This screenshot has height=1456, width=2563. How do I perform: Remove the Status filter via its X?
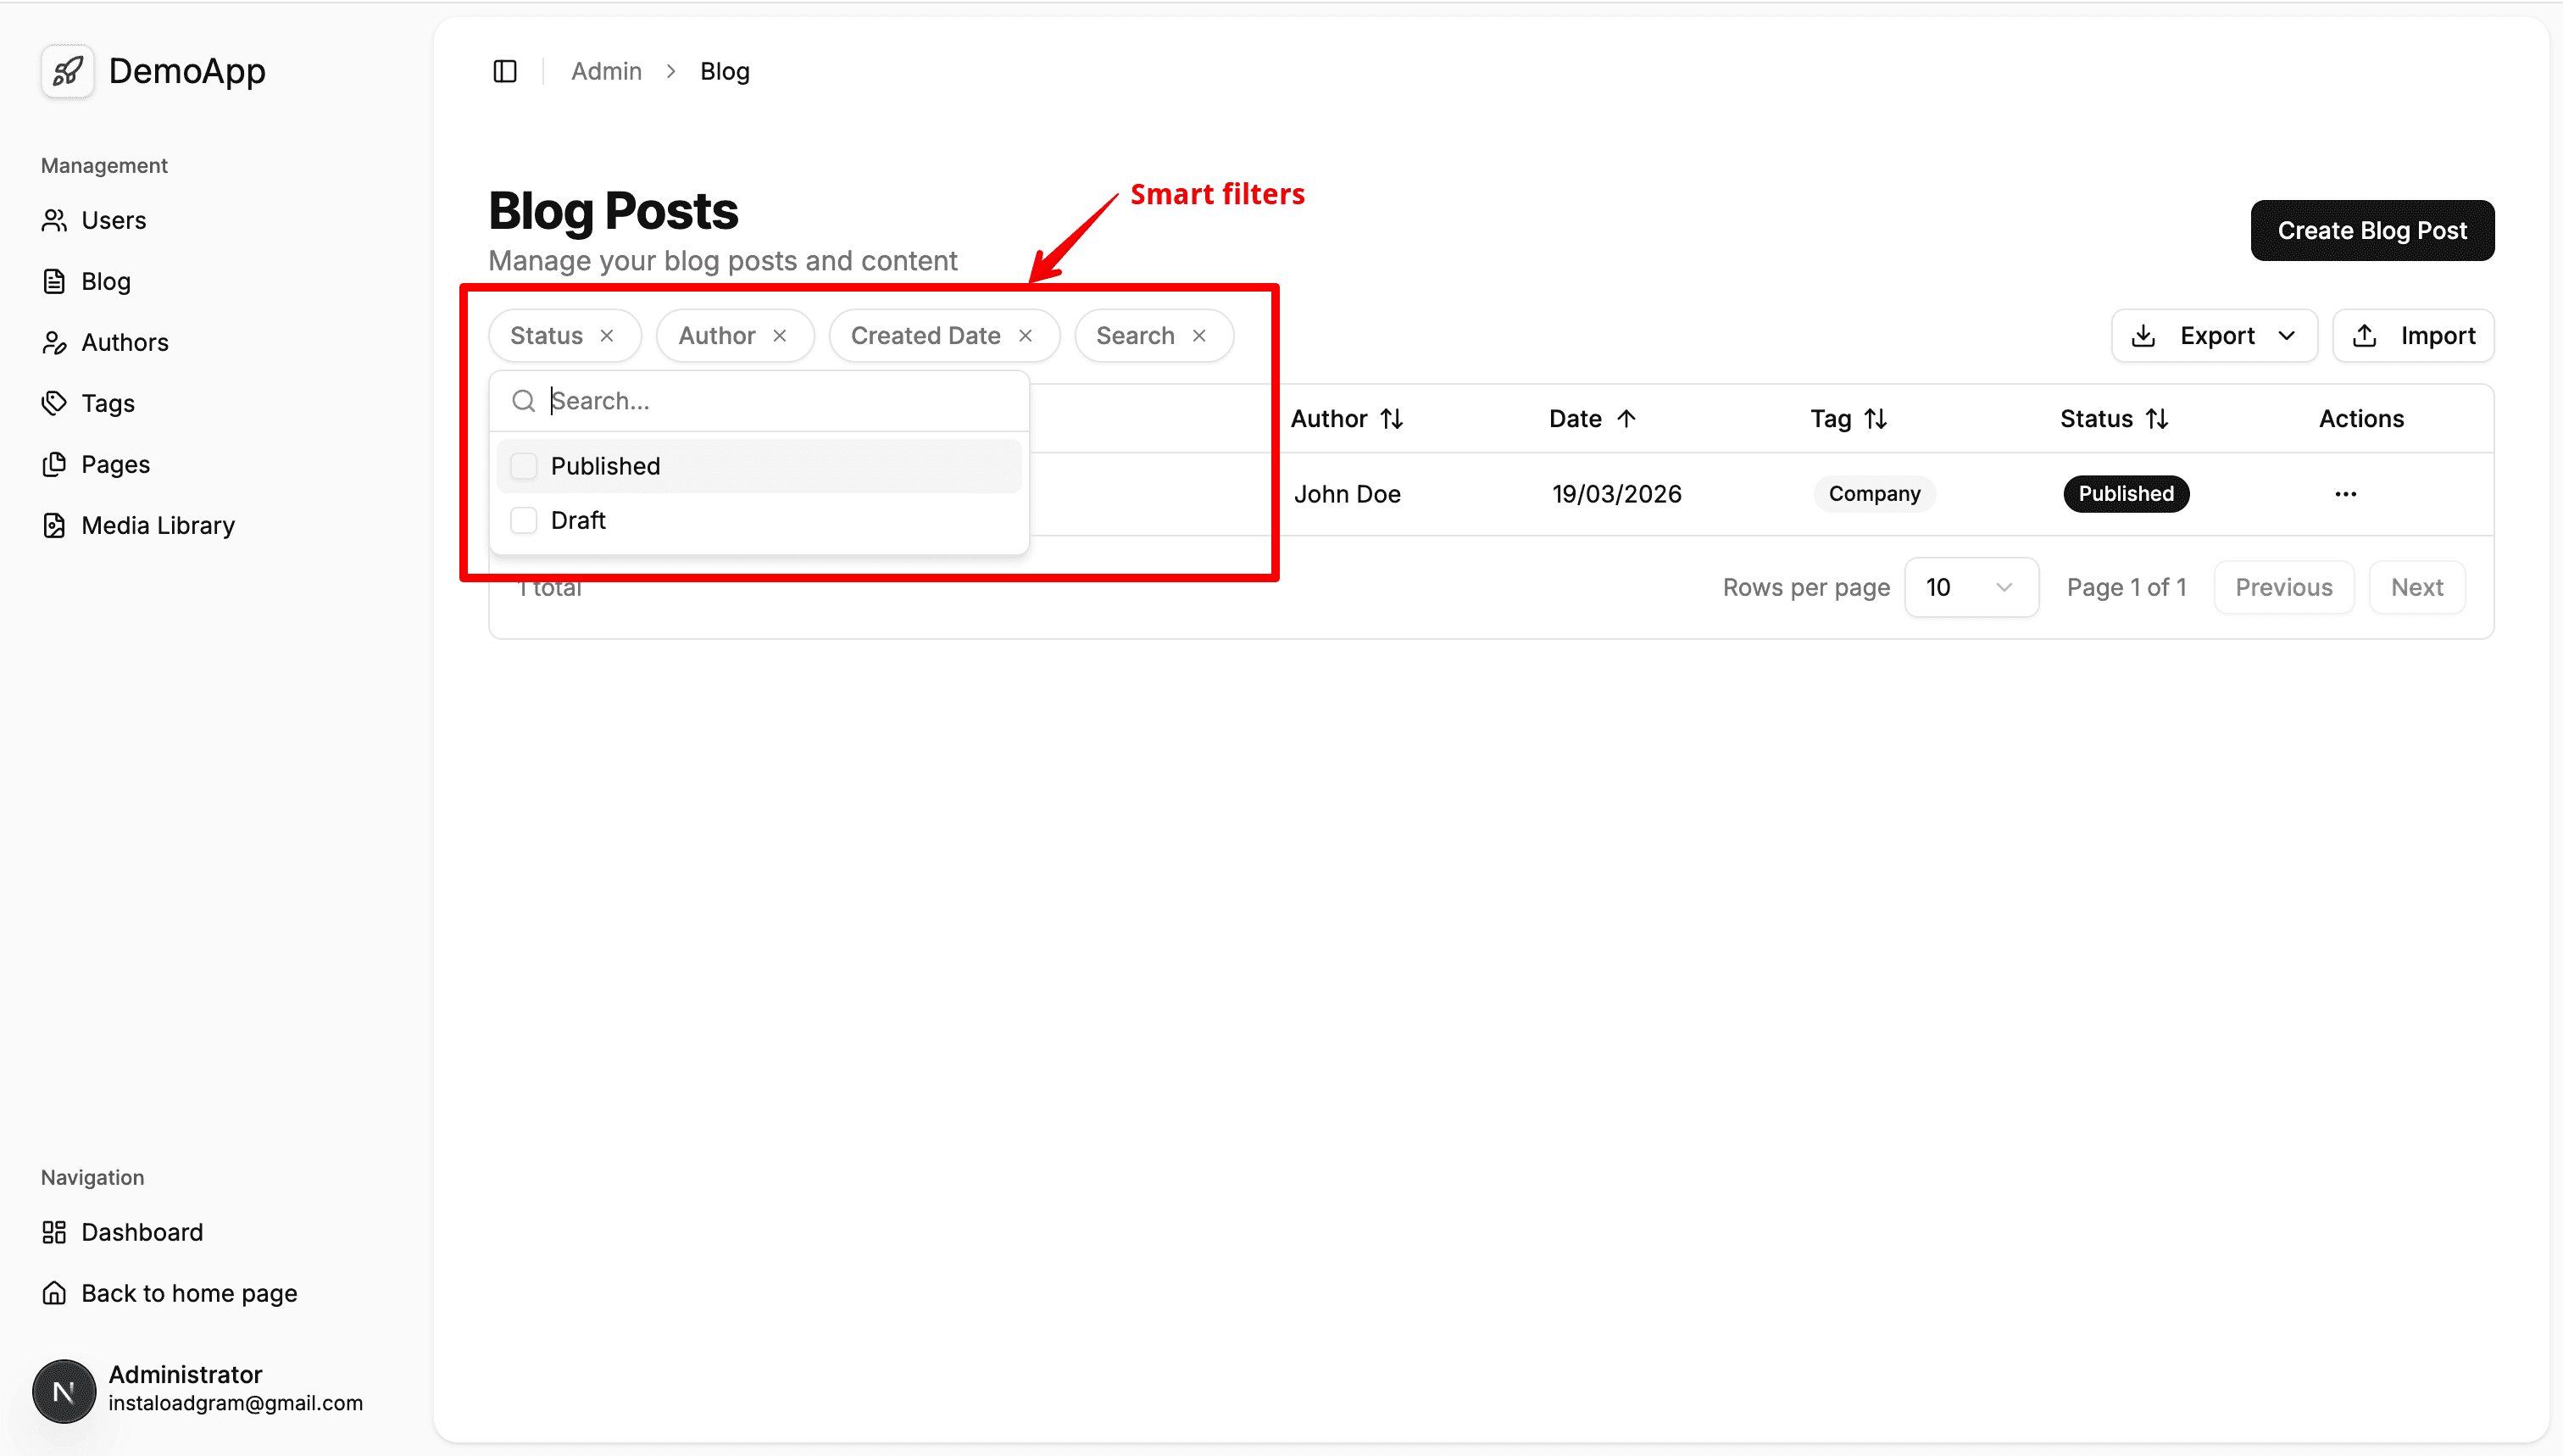point(607,336)
